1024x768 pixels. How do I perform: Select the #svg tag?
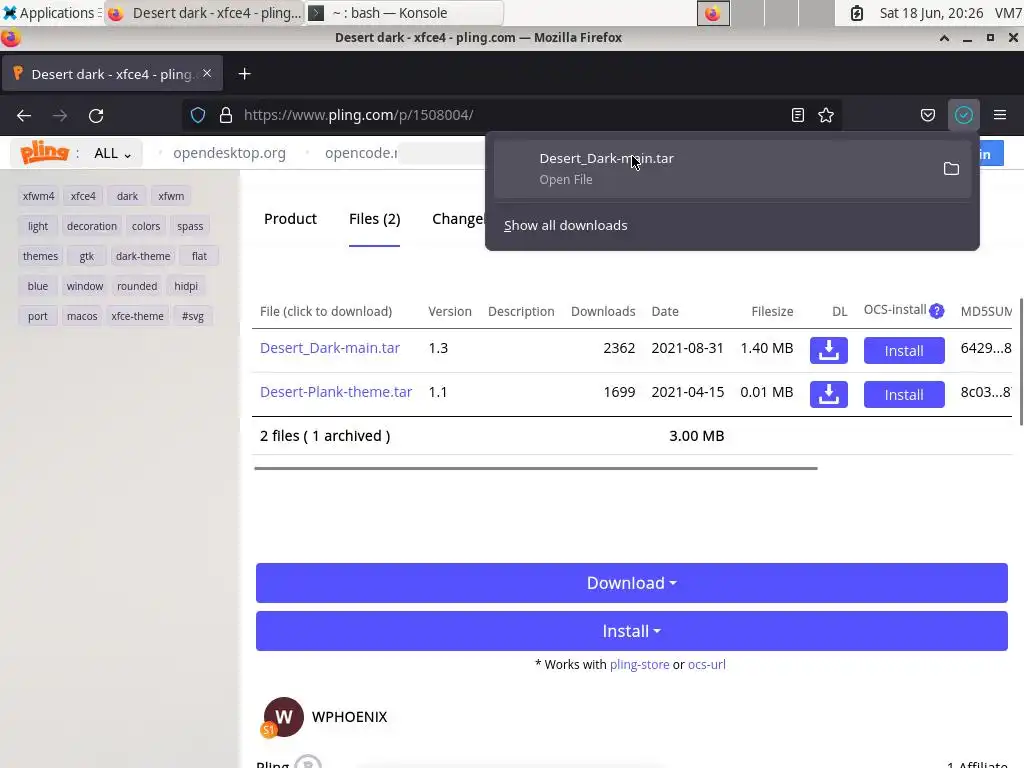pyautogui.click(x=193, y=316)
